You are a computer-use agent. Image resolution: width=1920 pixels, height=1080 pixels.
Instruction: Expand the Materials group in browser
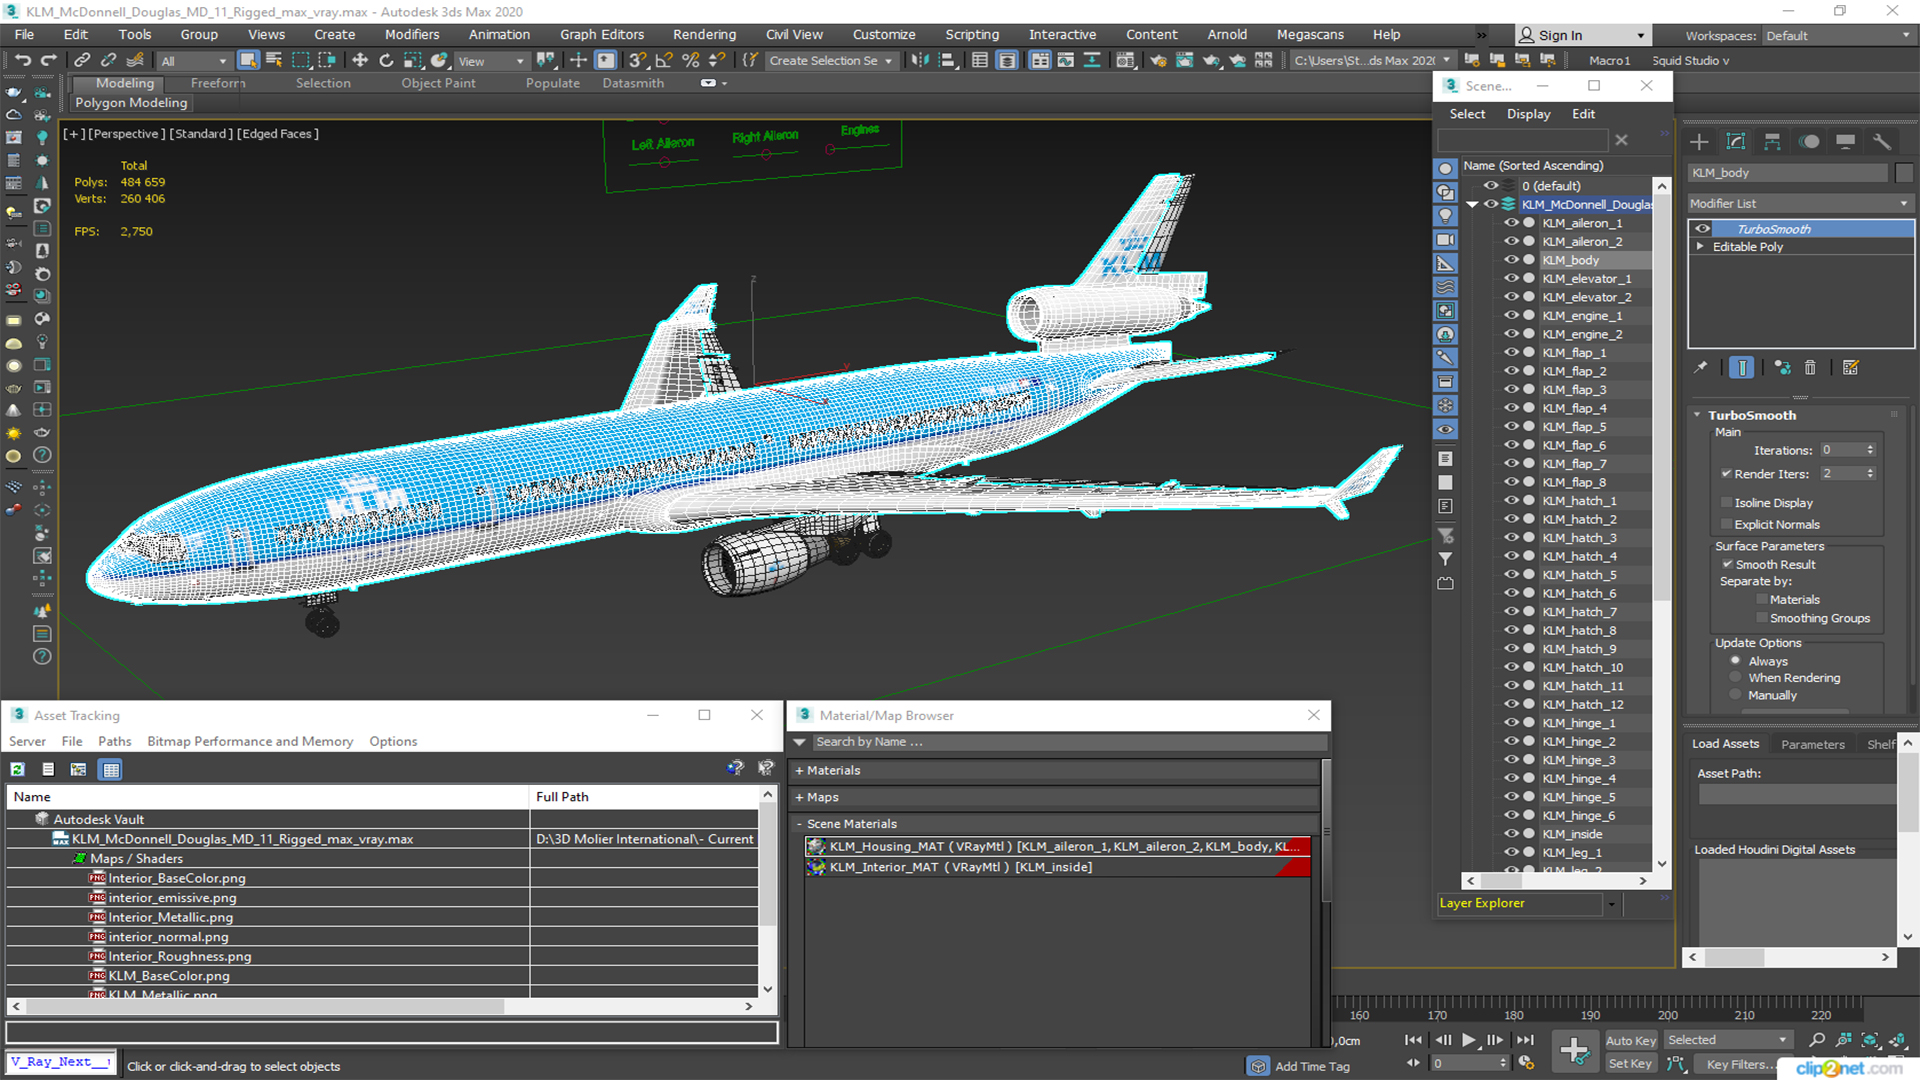tap(799, 770)
